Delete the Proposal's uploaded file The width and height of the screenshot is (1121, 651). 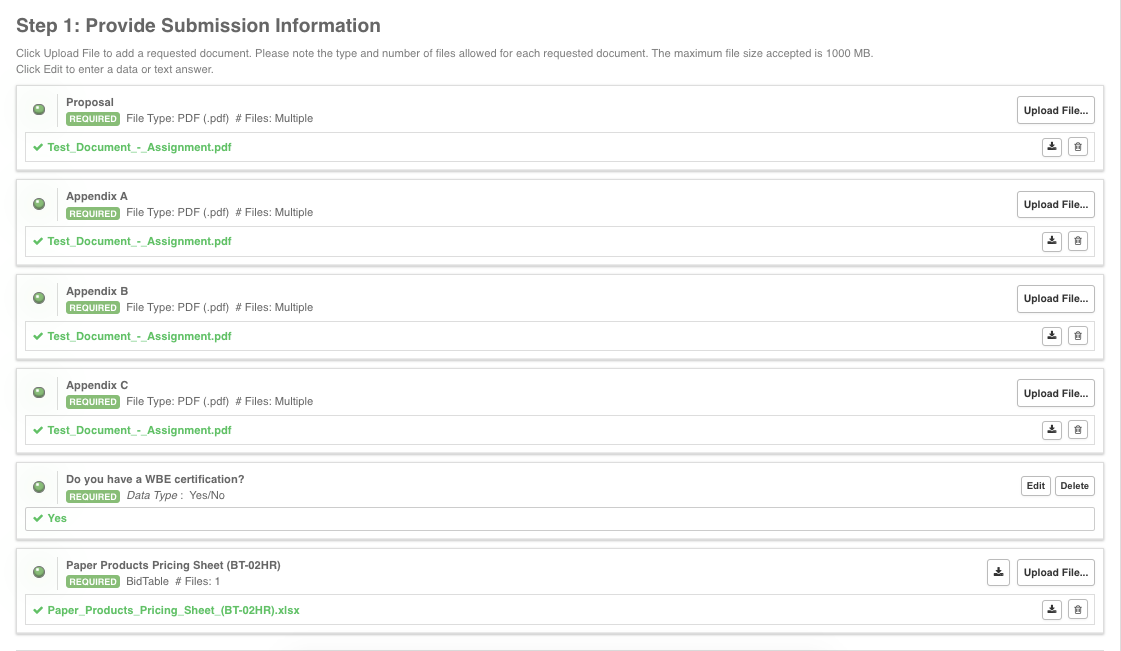pos(1077,146)
